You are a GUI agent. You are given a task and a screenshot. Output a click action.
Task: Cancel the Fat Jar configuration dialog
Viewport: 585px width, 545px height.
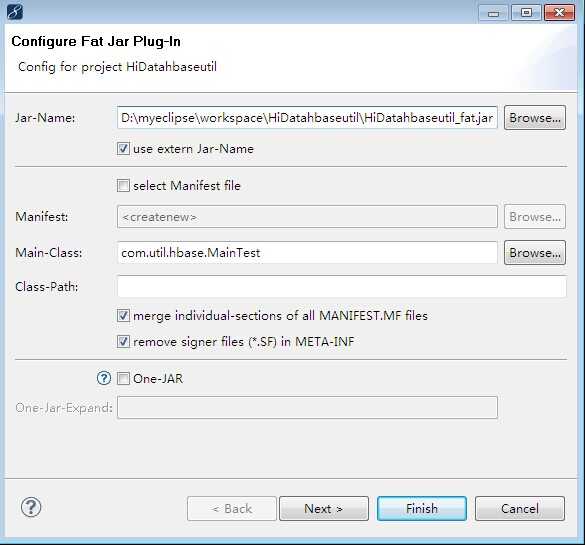(x=520, y=508)
